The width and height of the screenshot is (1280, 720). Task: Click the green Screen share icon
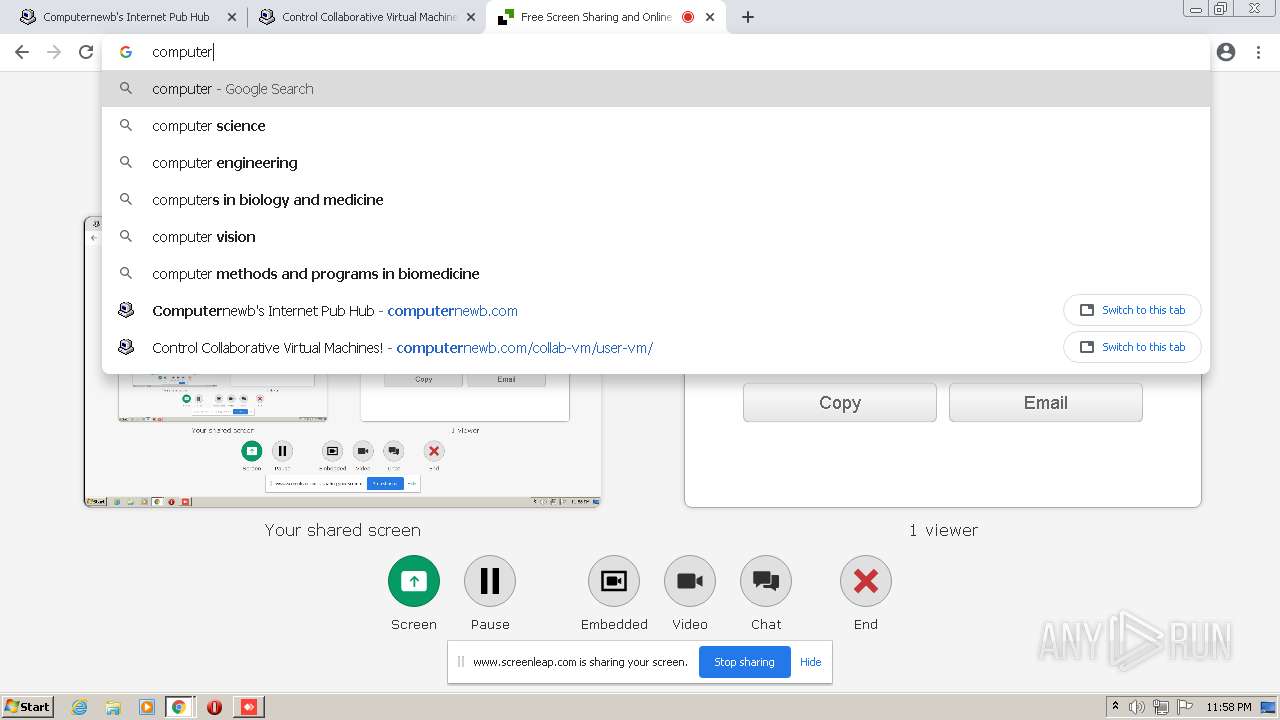pos(414,581)
